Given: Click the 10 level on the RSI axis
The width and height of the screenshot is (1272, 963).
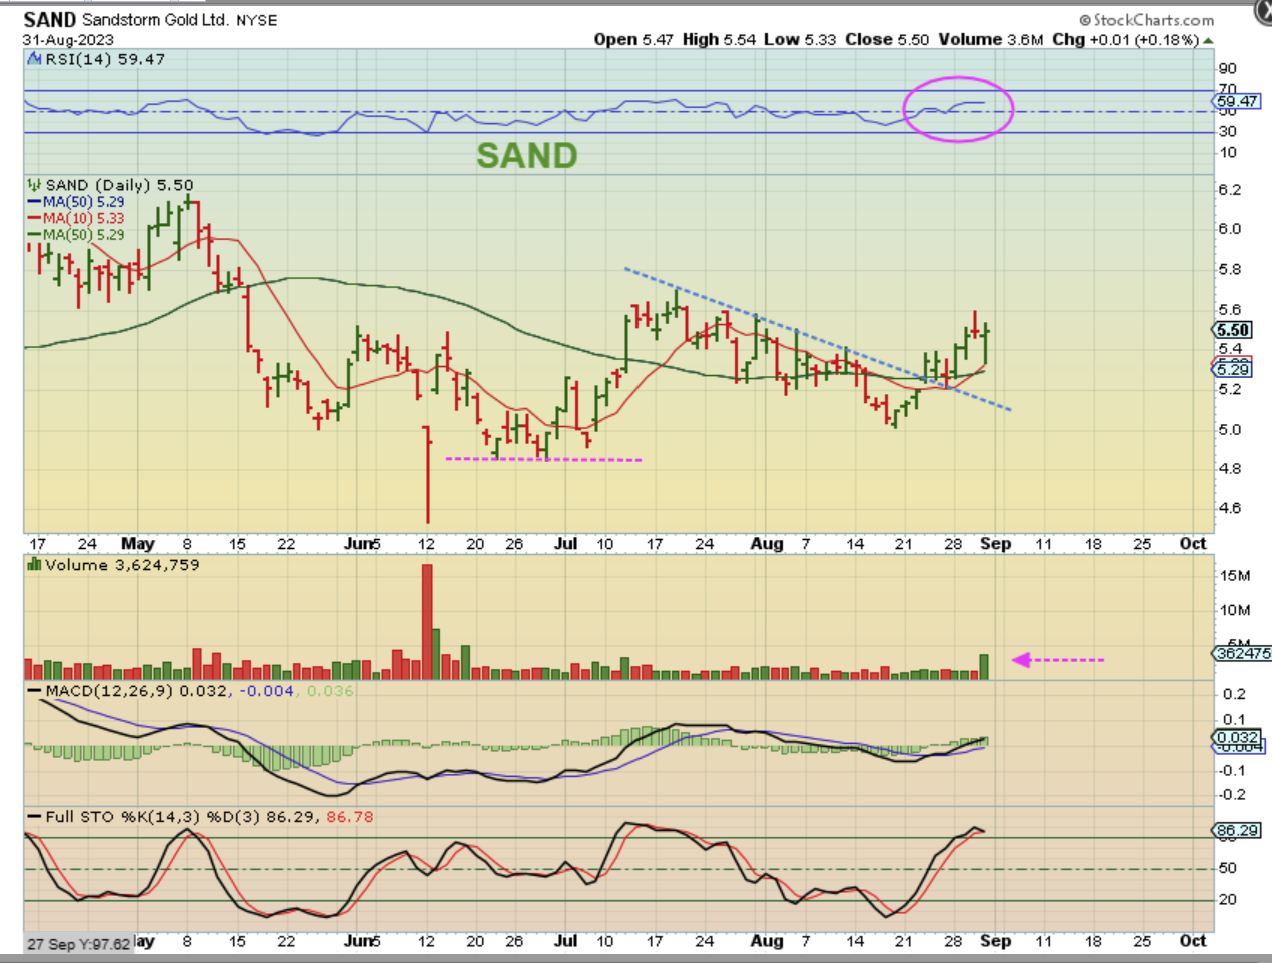Looking at the screenshot, I should (1228, 153).
